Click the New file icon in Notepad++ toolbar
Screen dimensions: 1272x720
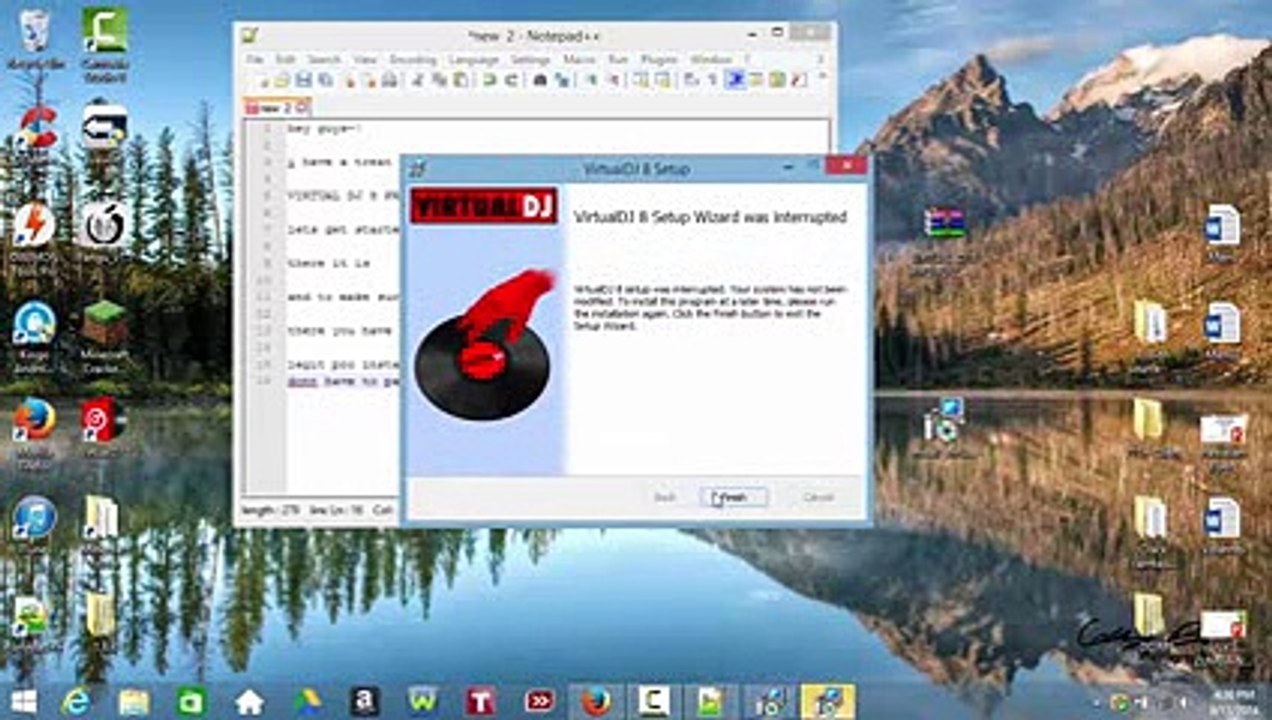point(262,80)
